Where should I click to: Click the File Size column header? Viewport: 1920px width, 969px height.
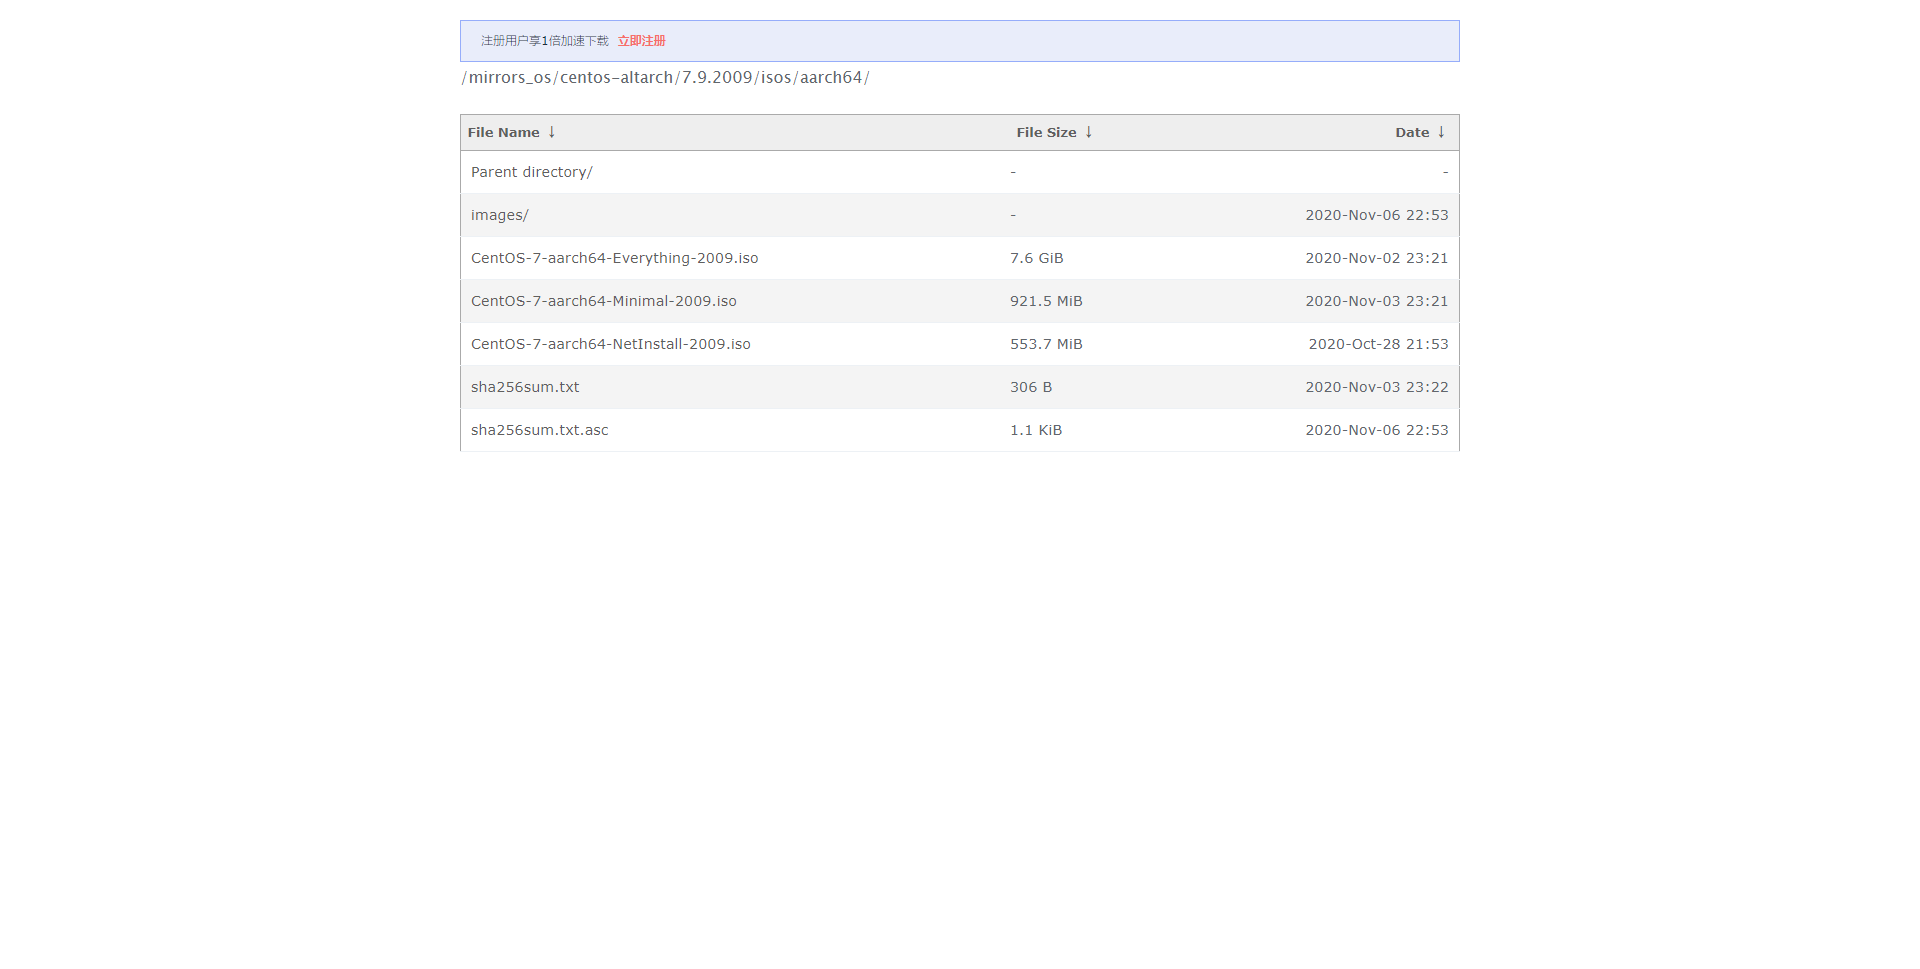click(1046, 132)
